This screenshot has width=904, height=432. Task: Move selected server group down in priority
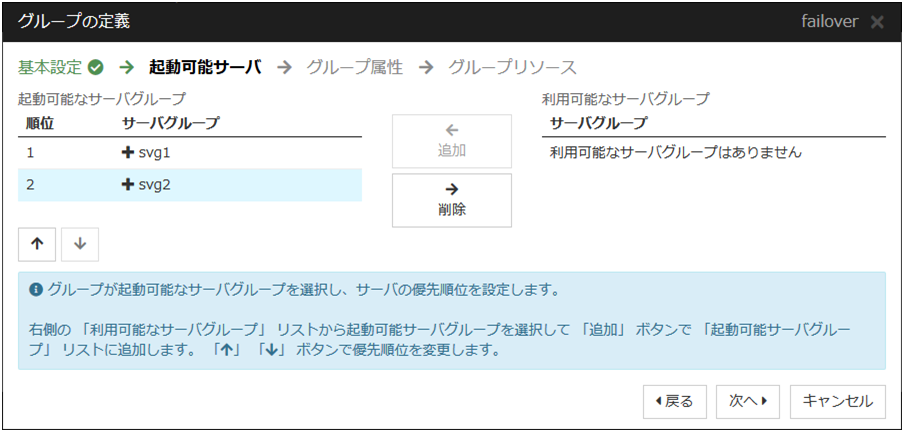80,244
